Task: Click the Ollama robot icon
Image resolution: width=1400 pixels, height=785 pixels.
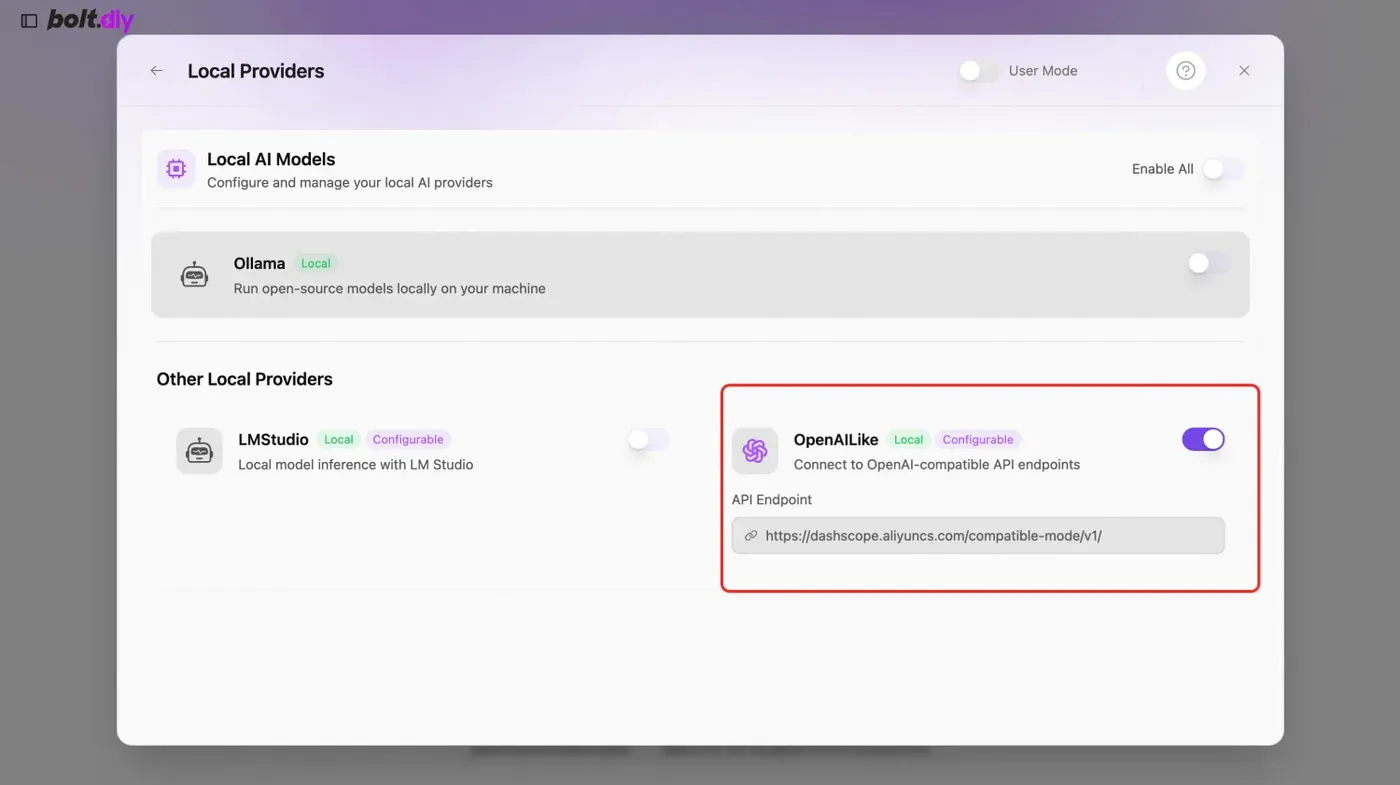Action: point(194,275)
